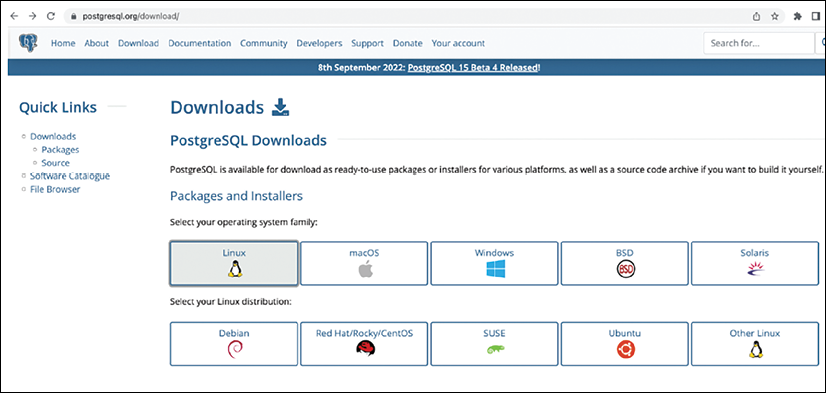Click the download icon beside Downloads heading
Image resolution: width=826 pixels, height=393 pixels.
click(281, 107)
